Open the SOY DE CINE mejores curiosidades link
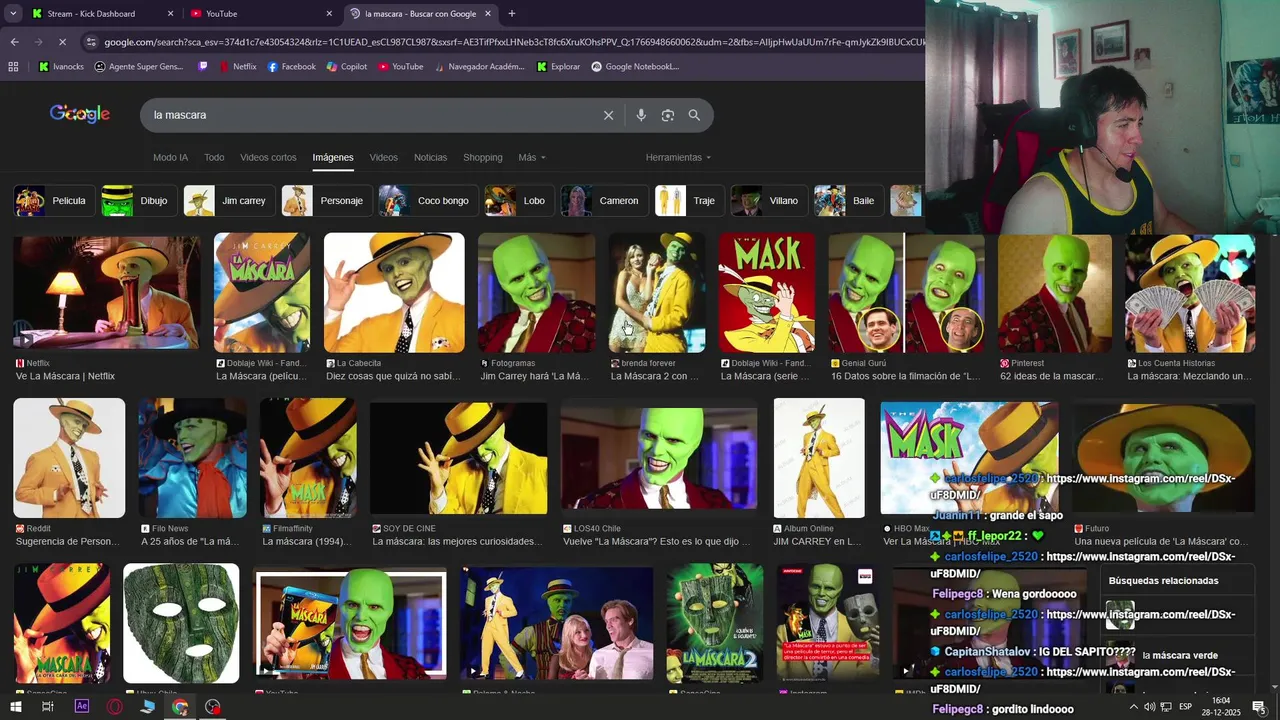The height and width of the screenshot is (720, 1280). click(x=457, y=535)
